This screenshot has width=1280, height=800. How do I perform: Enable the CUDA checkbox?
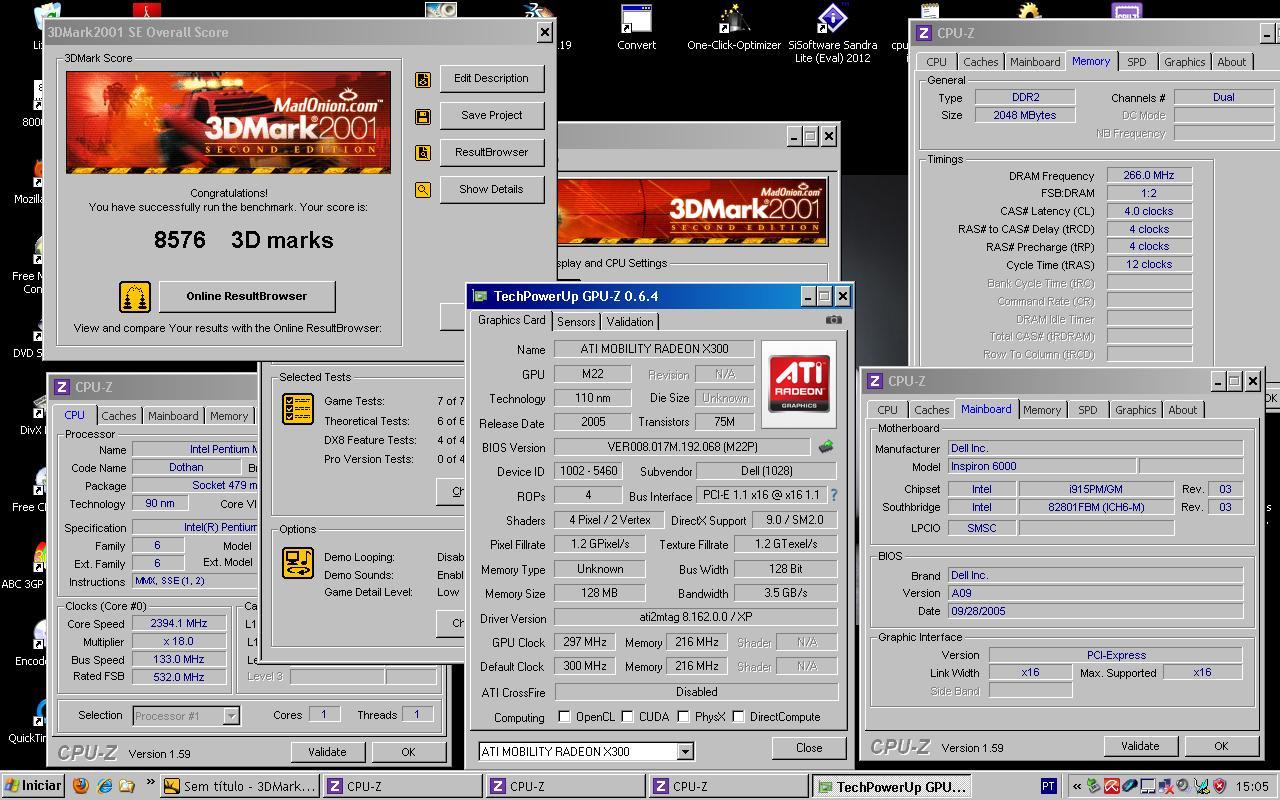pyautogui.click(x=627, y=717)
